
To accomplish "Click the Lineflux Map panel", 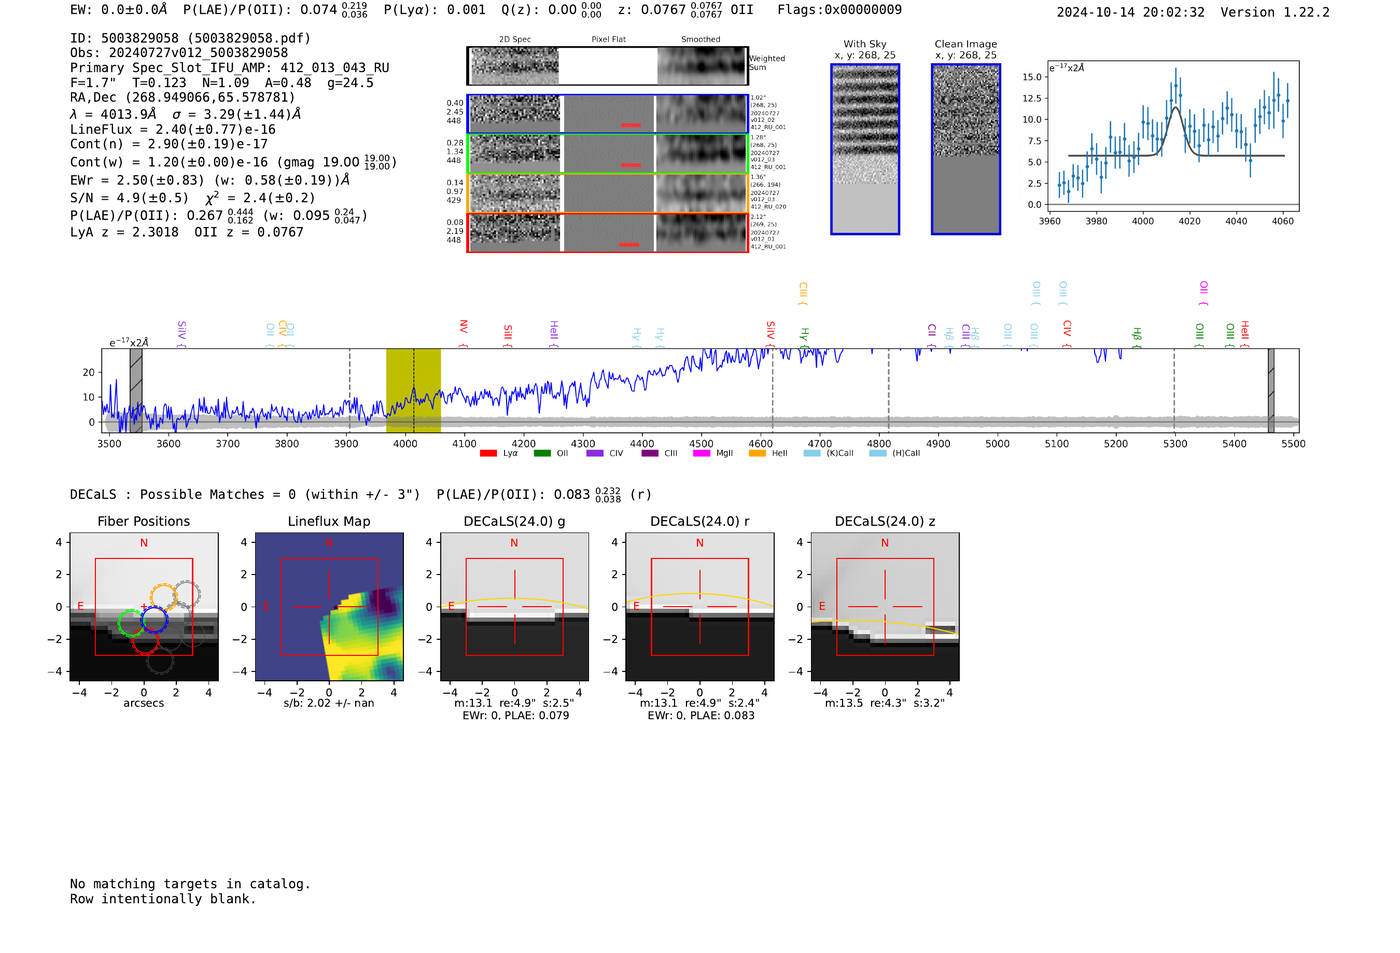I will coord(329,606).
